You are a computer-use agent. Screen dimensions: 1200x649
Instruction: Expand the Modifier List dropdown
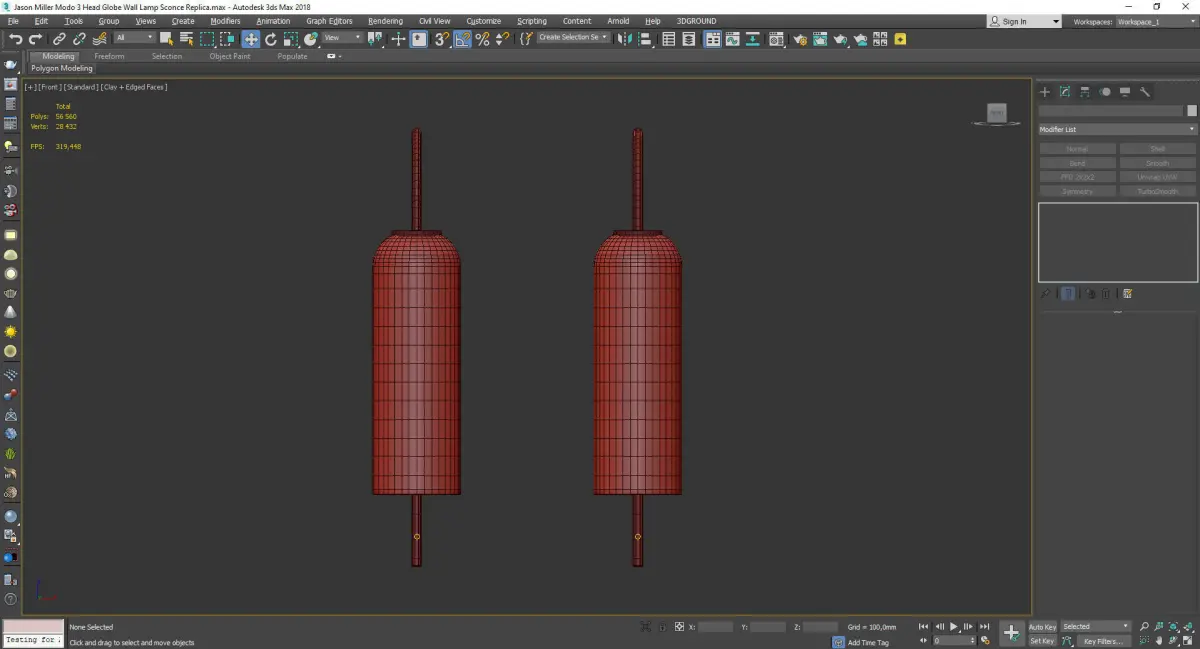tap(1117, 129)
